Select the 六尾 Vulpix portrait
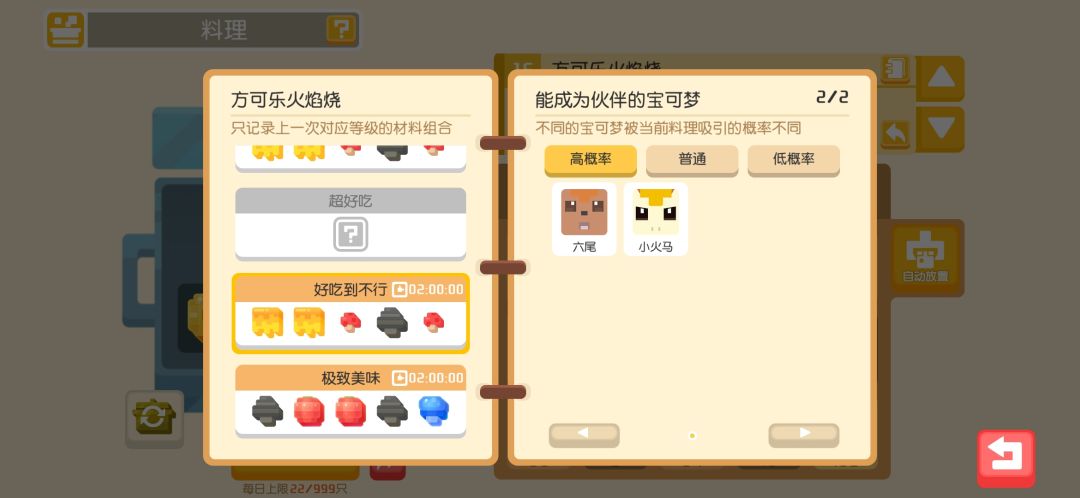The image size is (1080, 498). pyautogui.click(x=584, y=219)
